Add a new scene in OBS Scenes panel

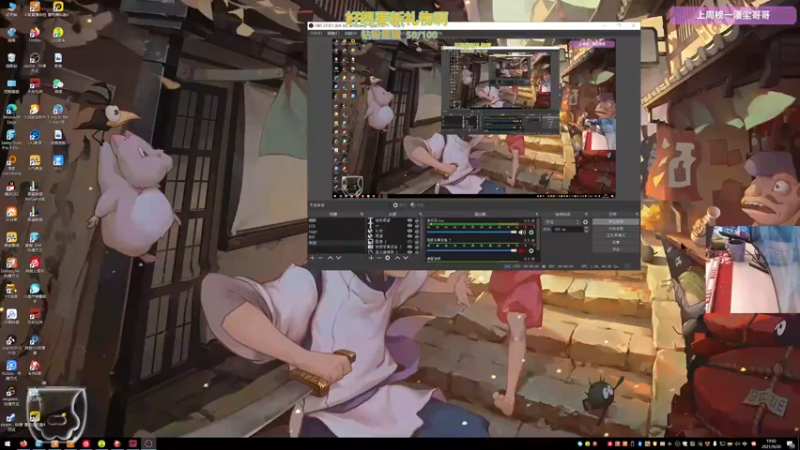(x=312, y=258)
